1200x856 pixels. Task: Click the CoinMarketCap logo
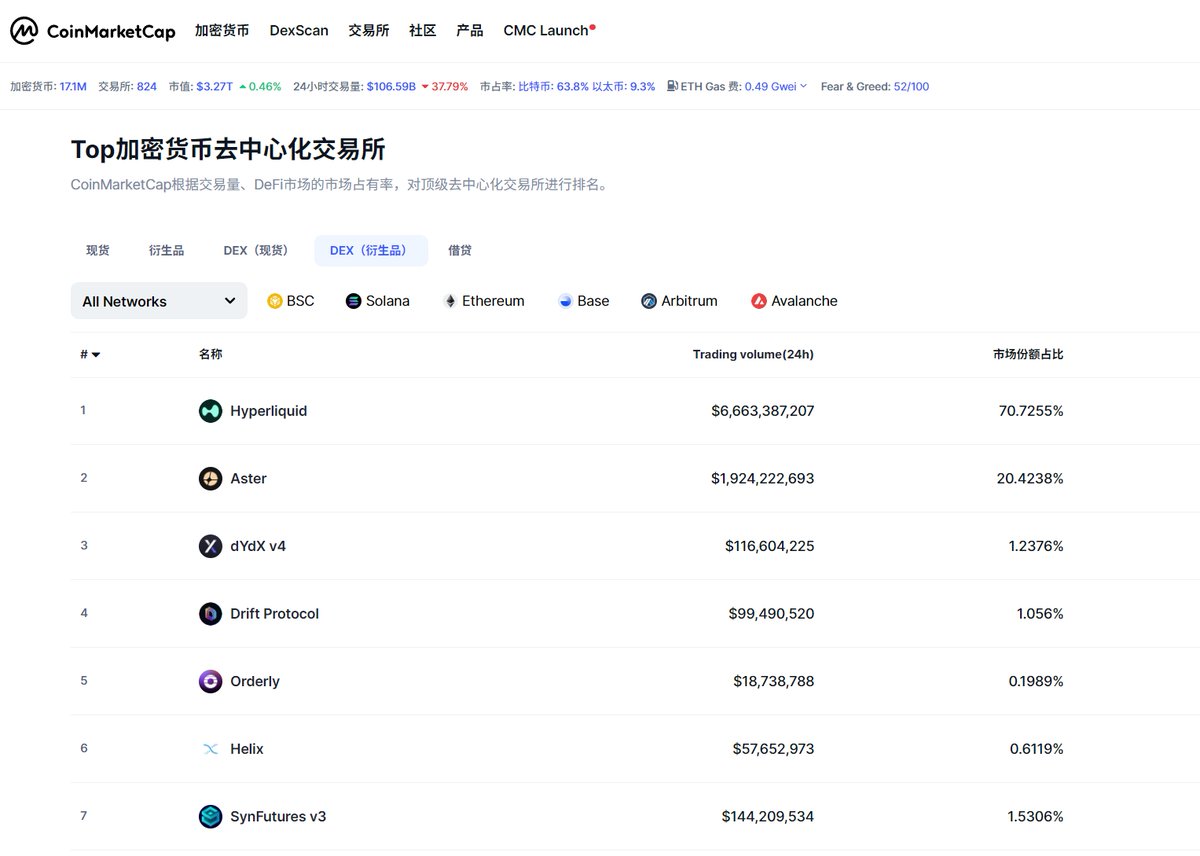pyautogui.click(x=93, y=31)
